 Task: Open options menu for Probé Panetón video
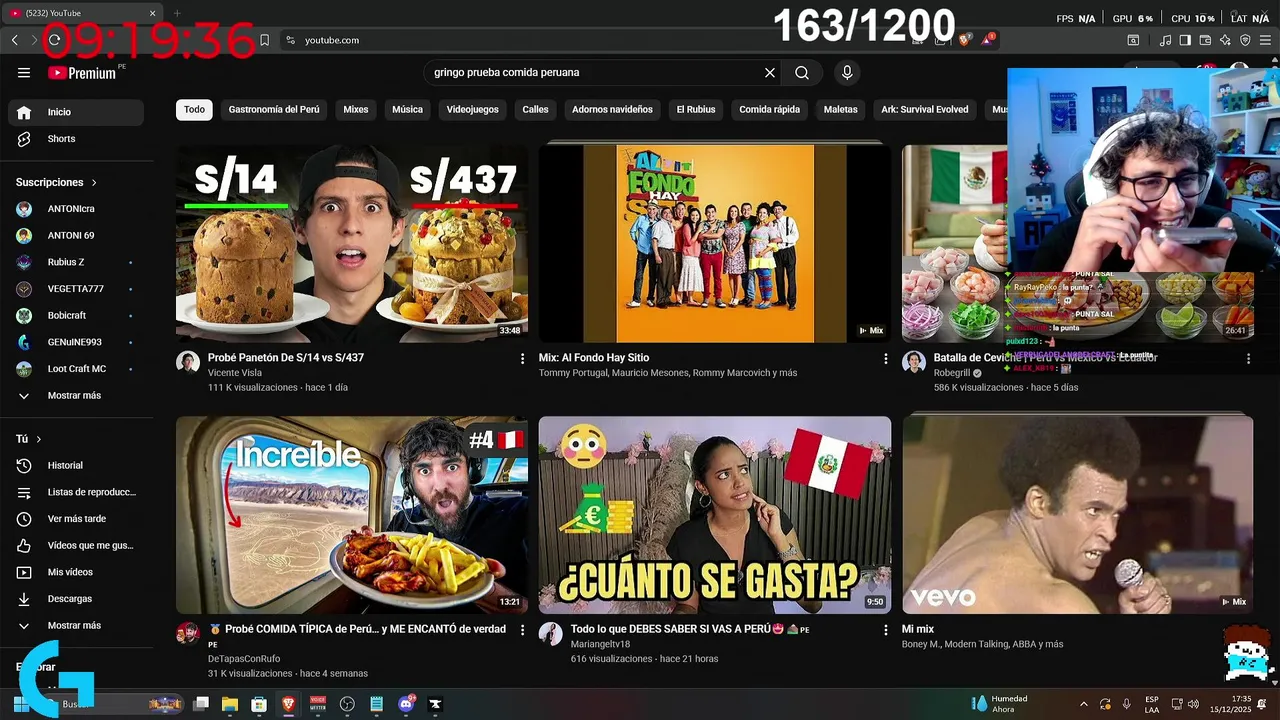click(522, 358)
